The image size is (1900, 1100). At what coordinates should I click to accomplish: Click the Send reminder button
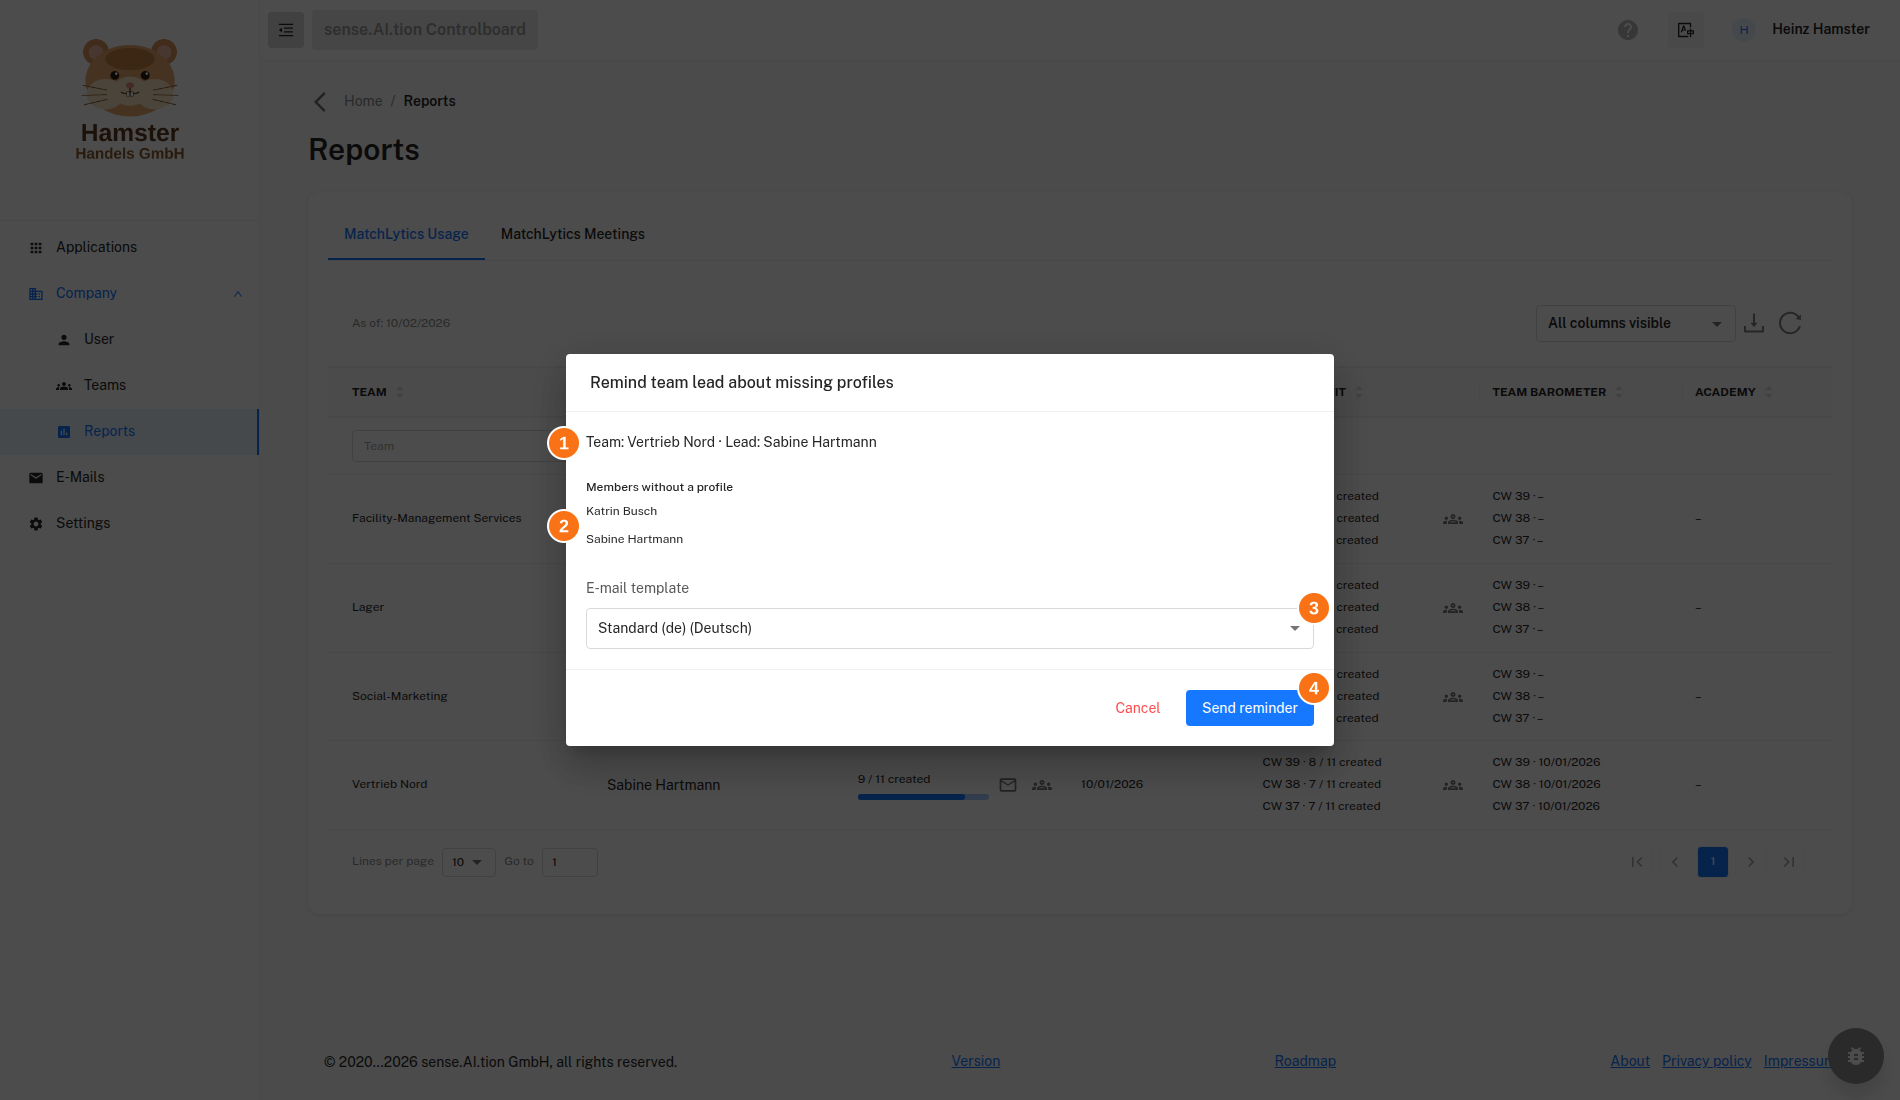click(x=1250, y=708)
